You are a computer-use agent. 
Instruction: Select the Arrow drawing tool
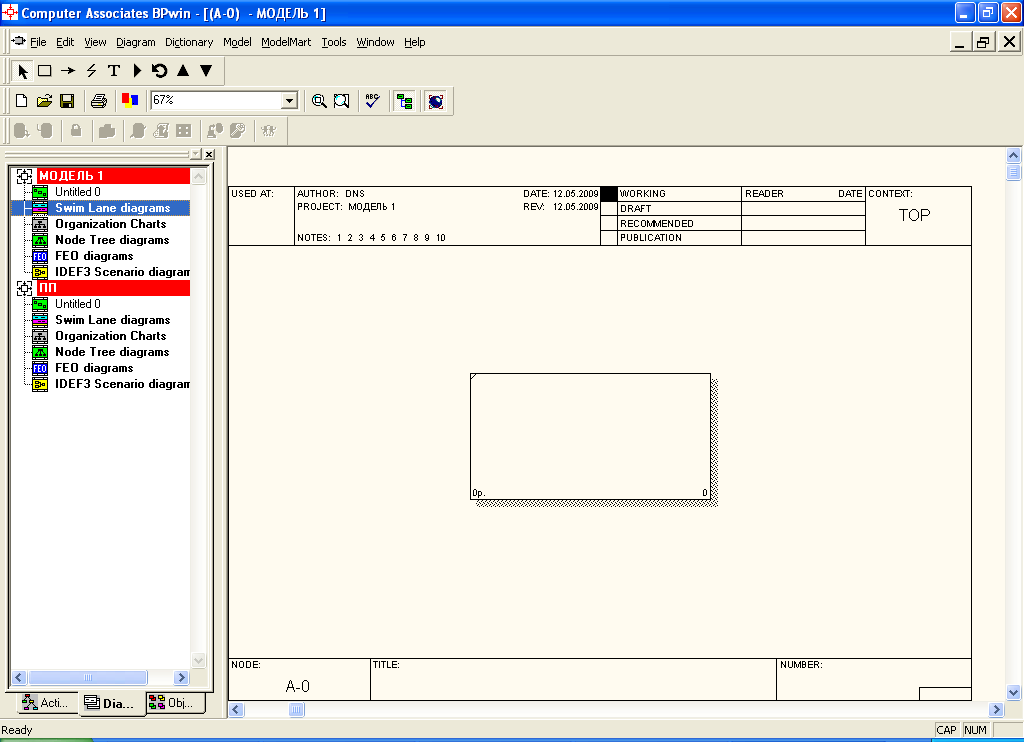68,71
